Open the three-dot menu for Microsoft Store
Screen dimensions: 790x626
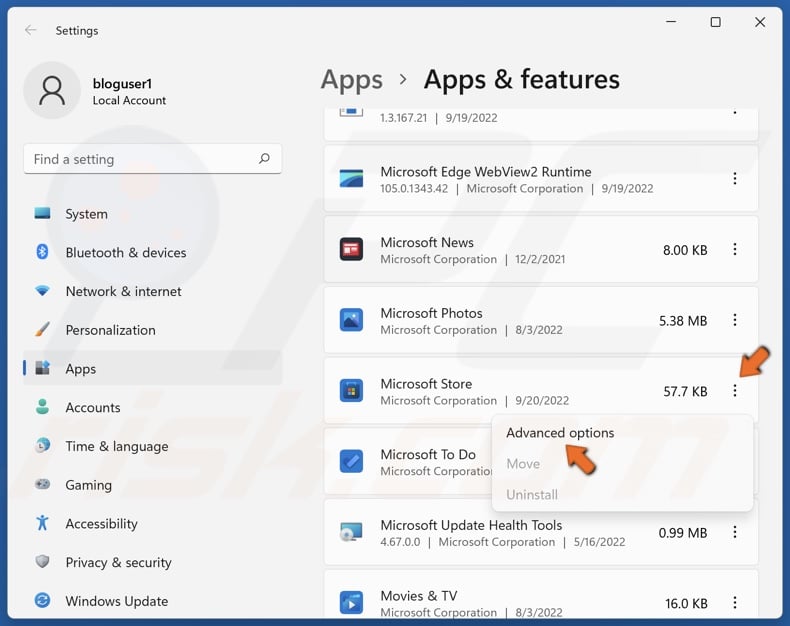tap(735, 391)
